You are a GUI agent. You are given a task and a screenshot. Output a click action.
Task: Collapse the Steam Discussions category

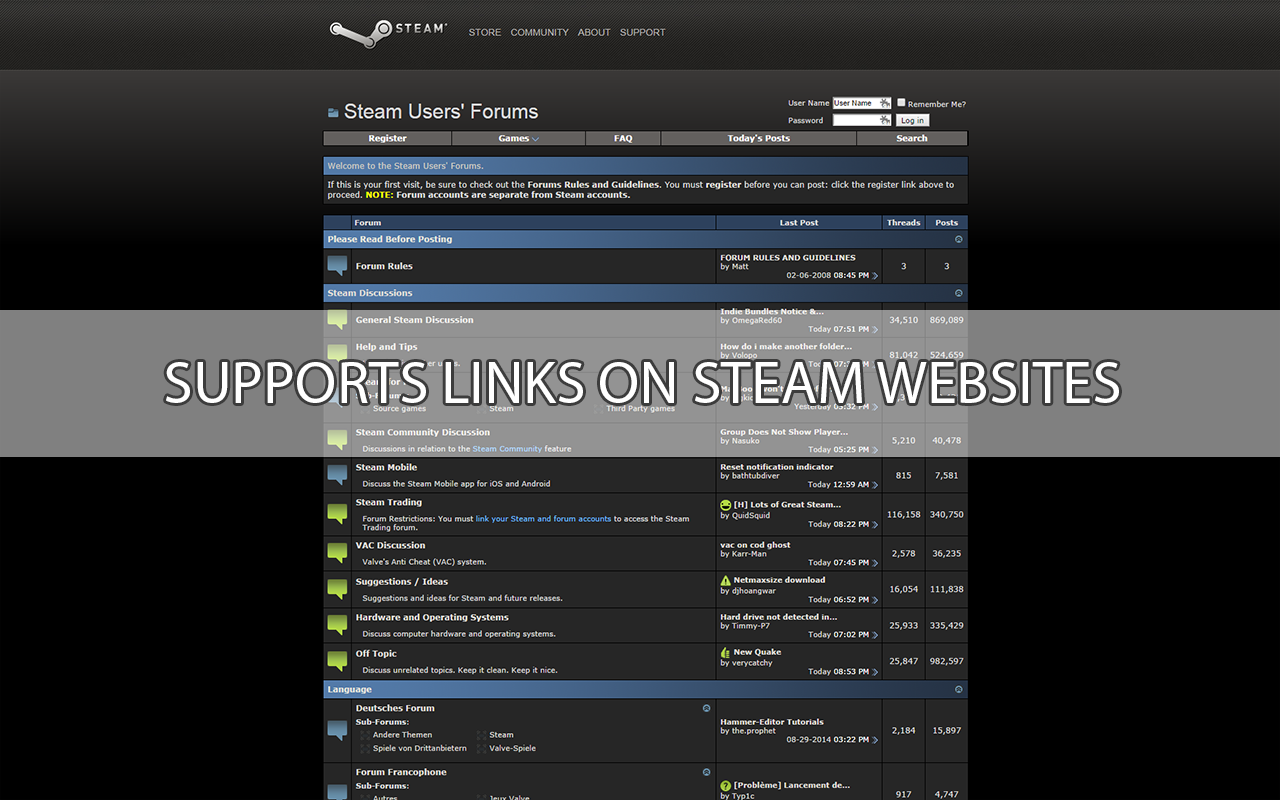point(959,293)
